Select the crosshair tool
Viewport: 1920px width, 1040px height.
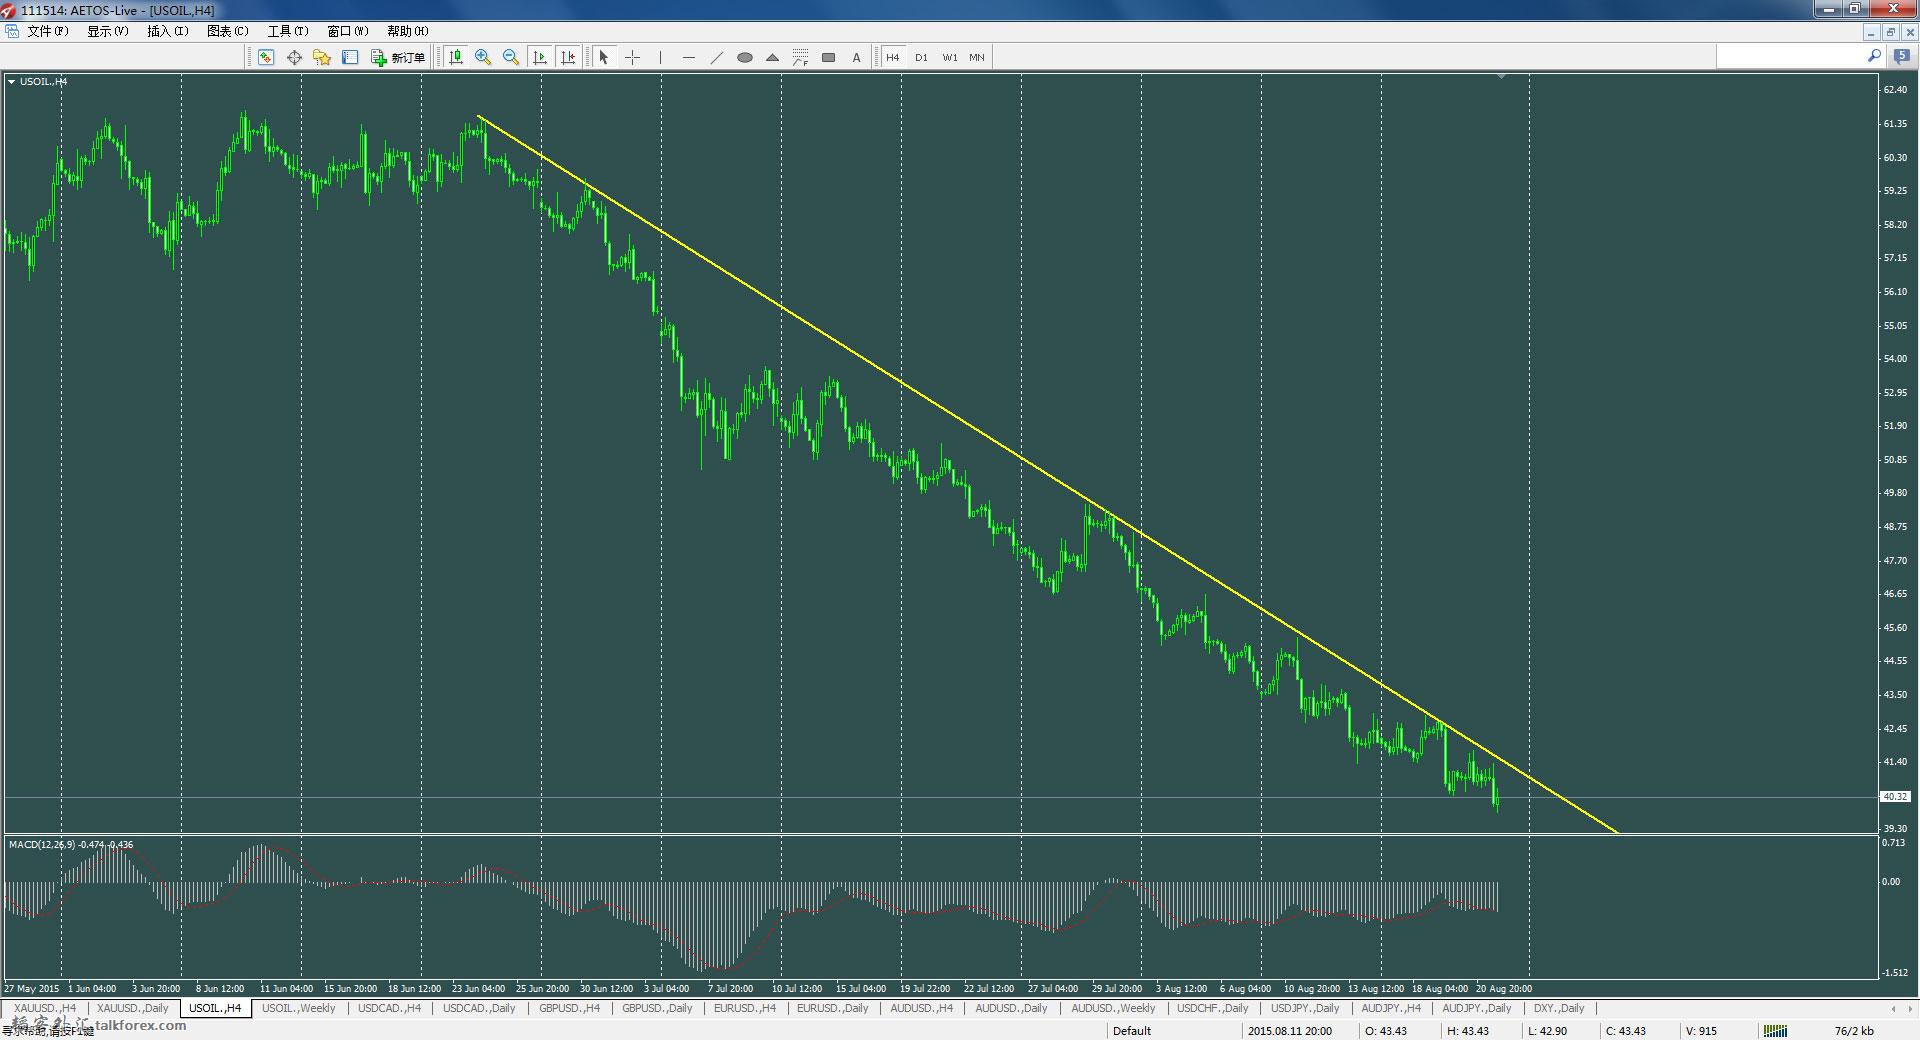tap(632, 57)
